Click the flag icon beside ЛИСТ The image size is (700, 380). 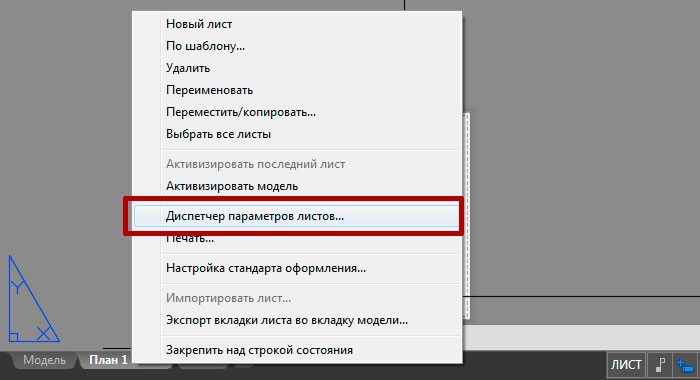click(x=660, y=365)
